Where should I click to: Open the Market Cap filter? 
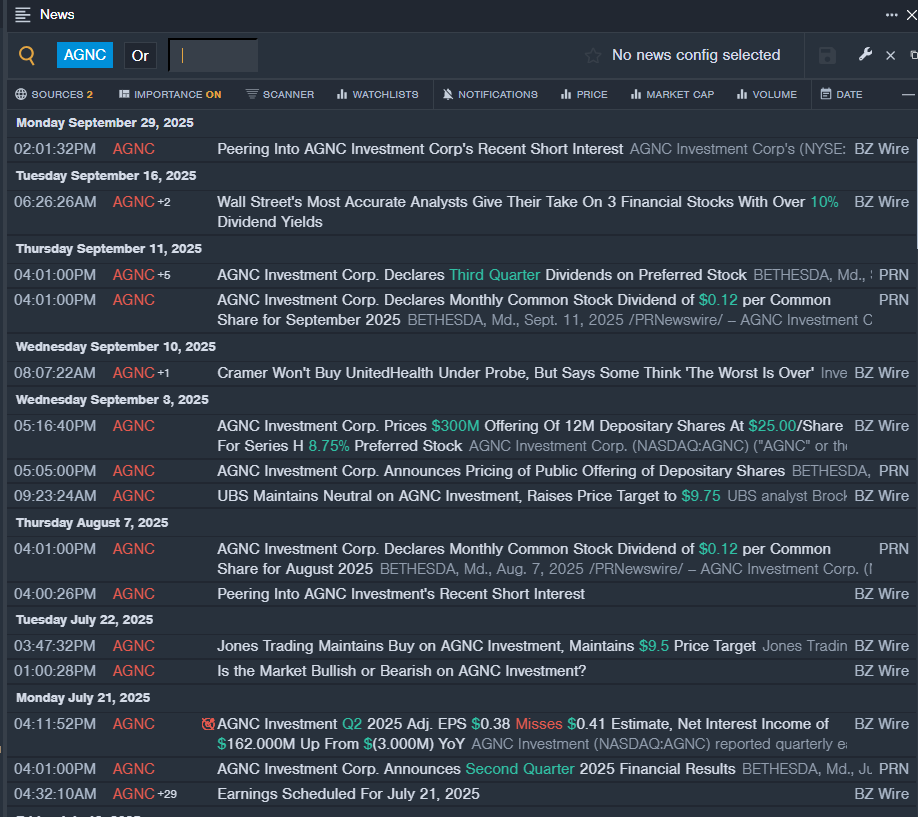click(672, 95)
